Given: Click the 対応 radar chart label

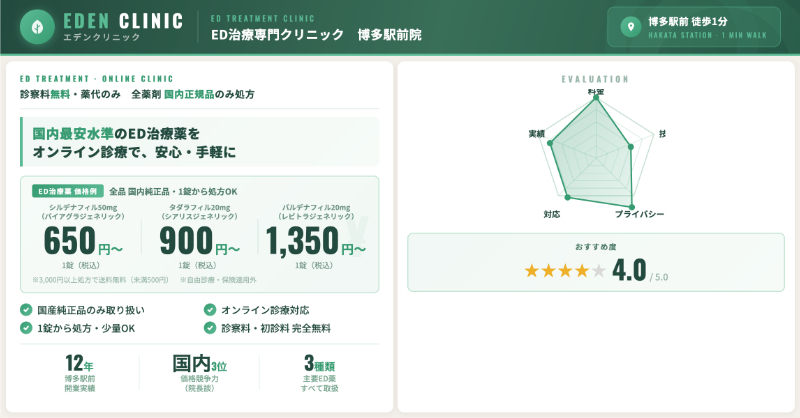Looking at the screenshot, I should (x=551, y=215).
